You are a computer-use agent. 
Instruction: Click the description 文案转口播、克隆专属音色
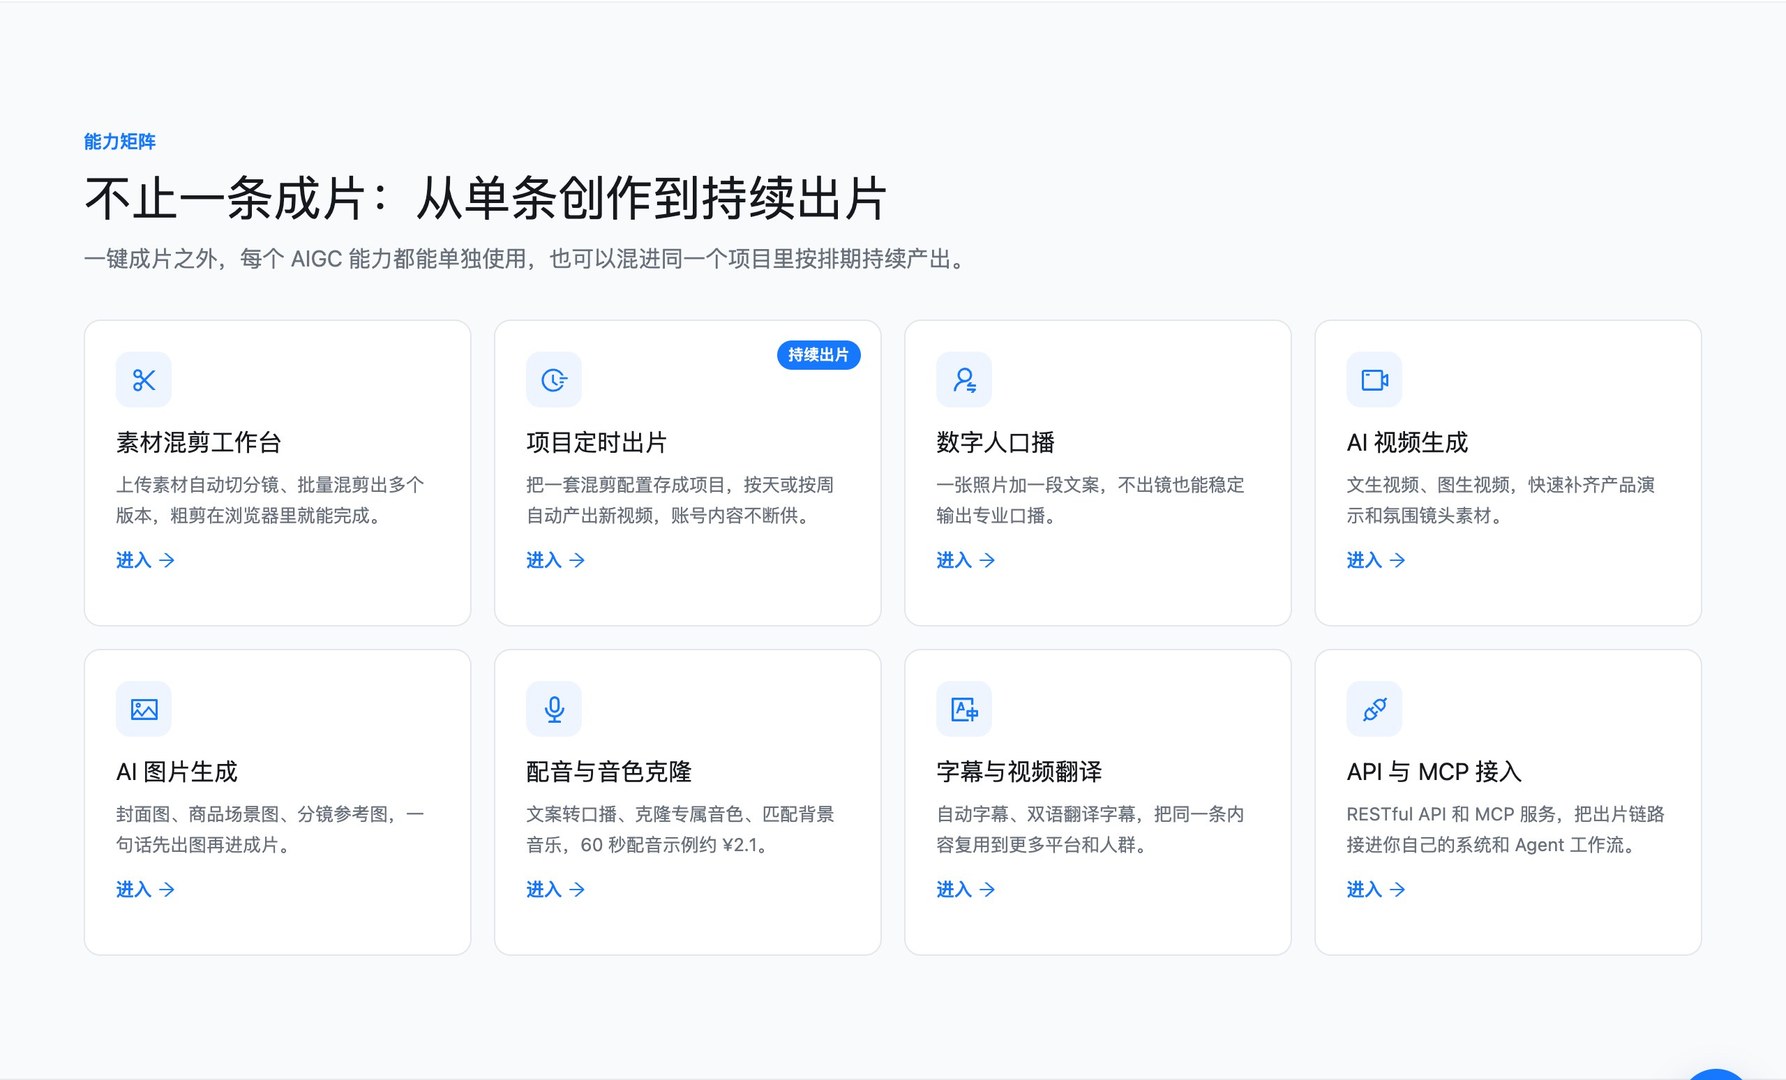681,829
